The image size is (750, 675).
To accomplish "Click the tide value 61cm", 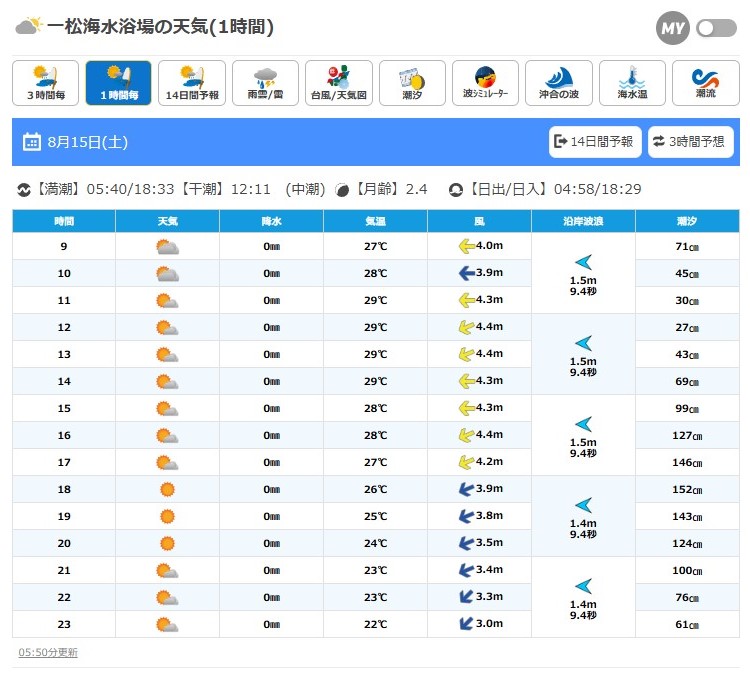I will pos(687,624).
